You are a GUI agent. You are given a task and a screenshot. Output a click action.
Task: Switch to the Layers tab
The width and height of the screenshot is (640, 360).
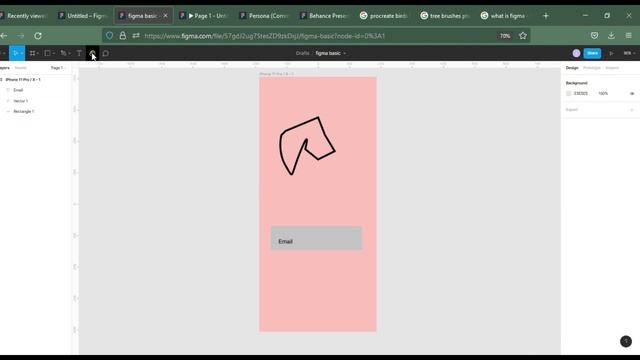click(4, 68)
